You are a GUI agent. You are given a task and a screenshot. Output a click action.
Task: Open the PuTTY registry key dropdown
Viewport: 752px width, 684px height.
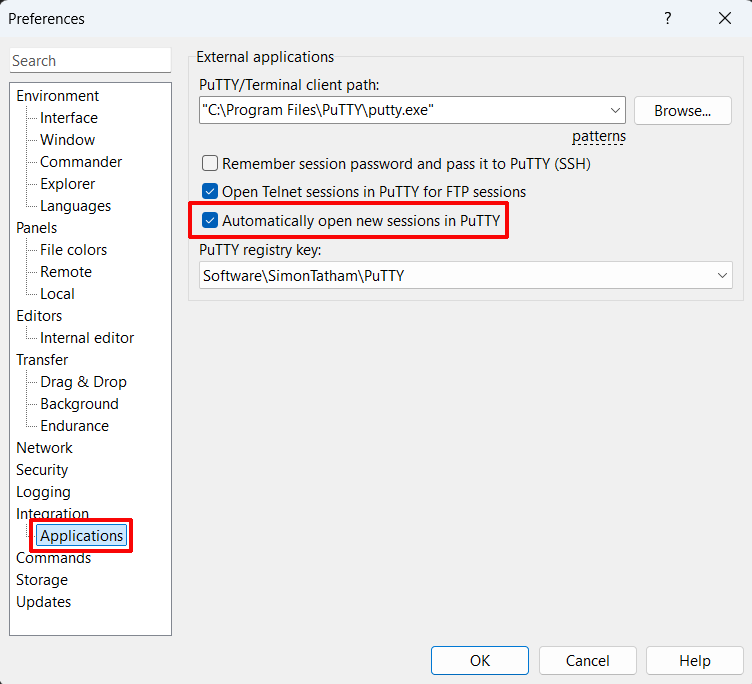point(722,275)
